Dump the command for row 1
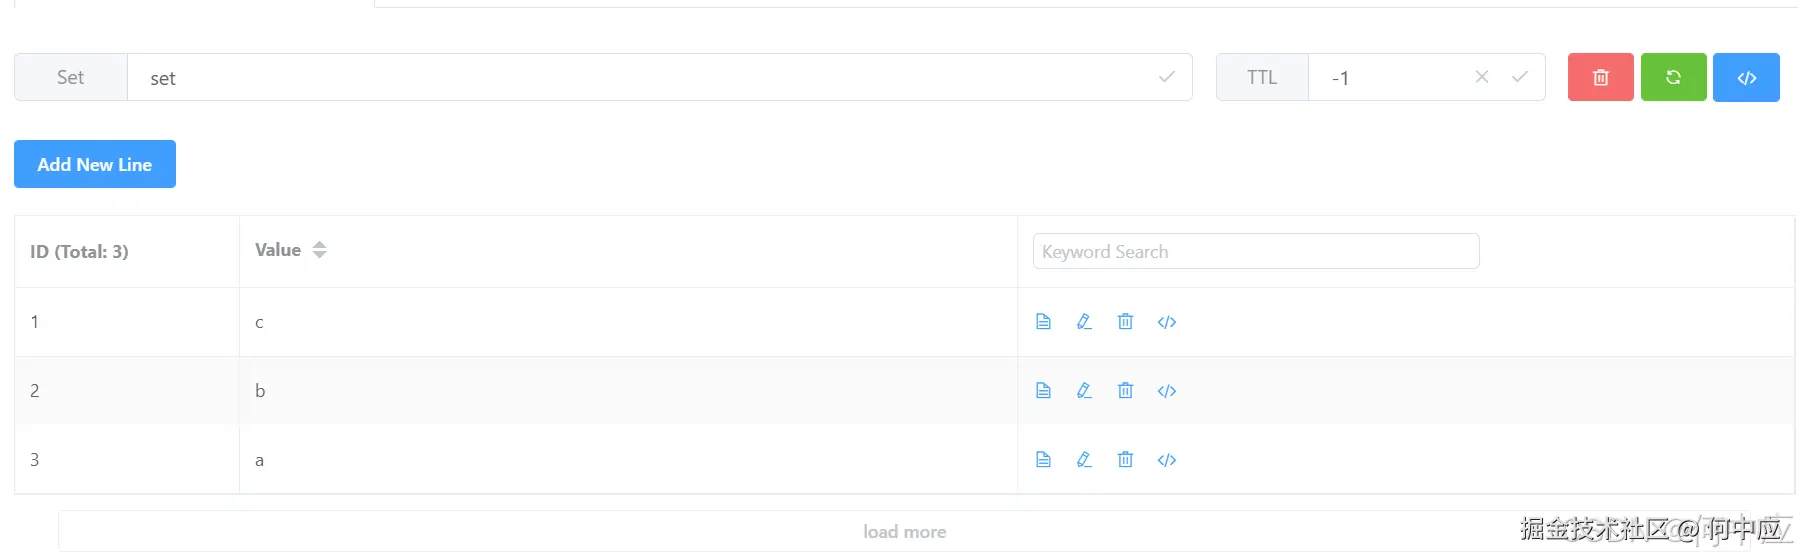 [1166, 322]
